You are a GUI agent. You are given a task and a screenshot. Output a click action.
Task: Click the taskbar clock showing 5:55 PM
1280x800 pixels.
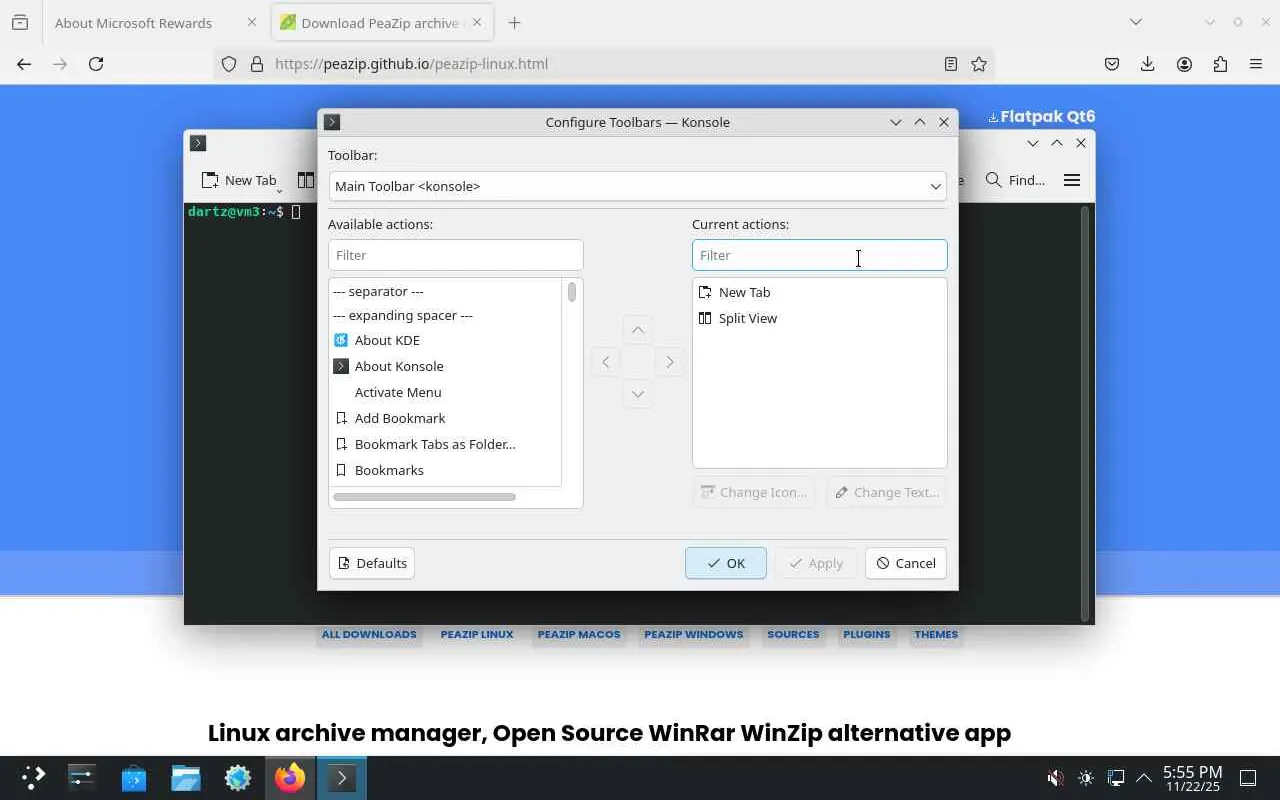tap(1192, 778)
